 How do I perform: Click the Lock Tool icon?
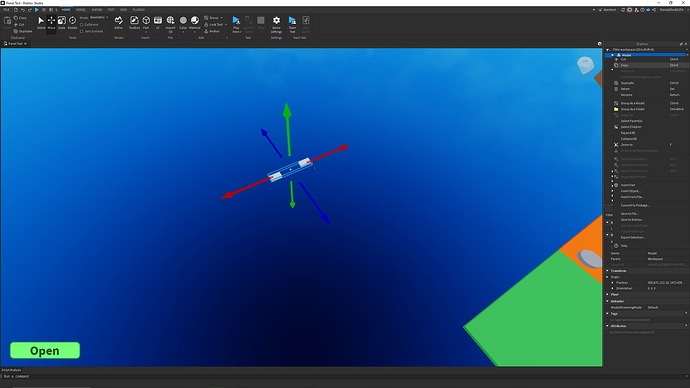206,25
